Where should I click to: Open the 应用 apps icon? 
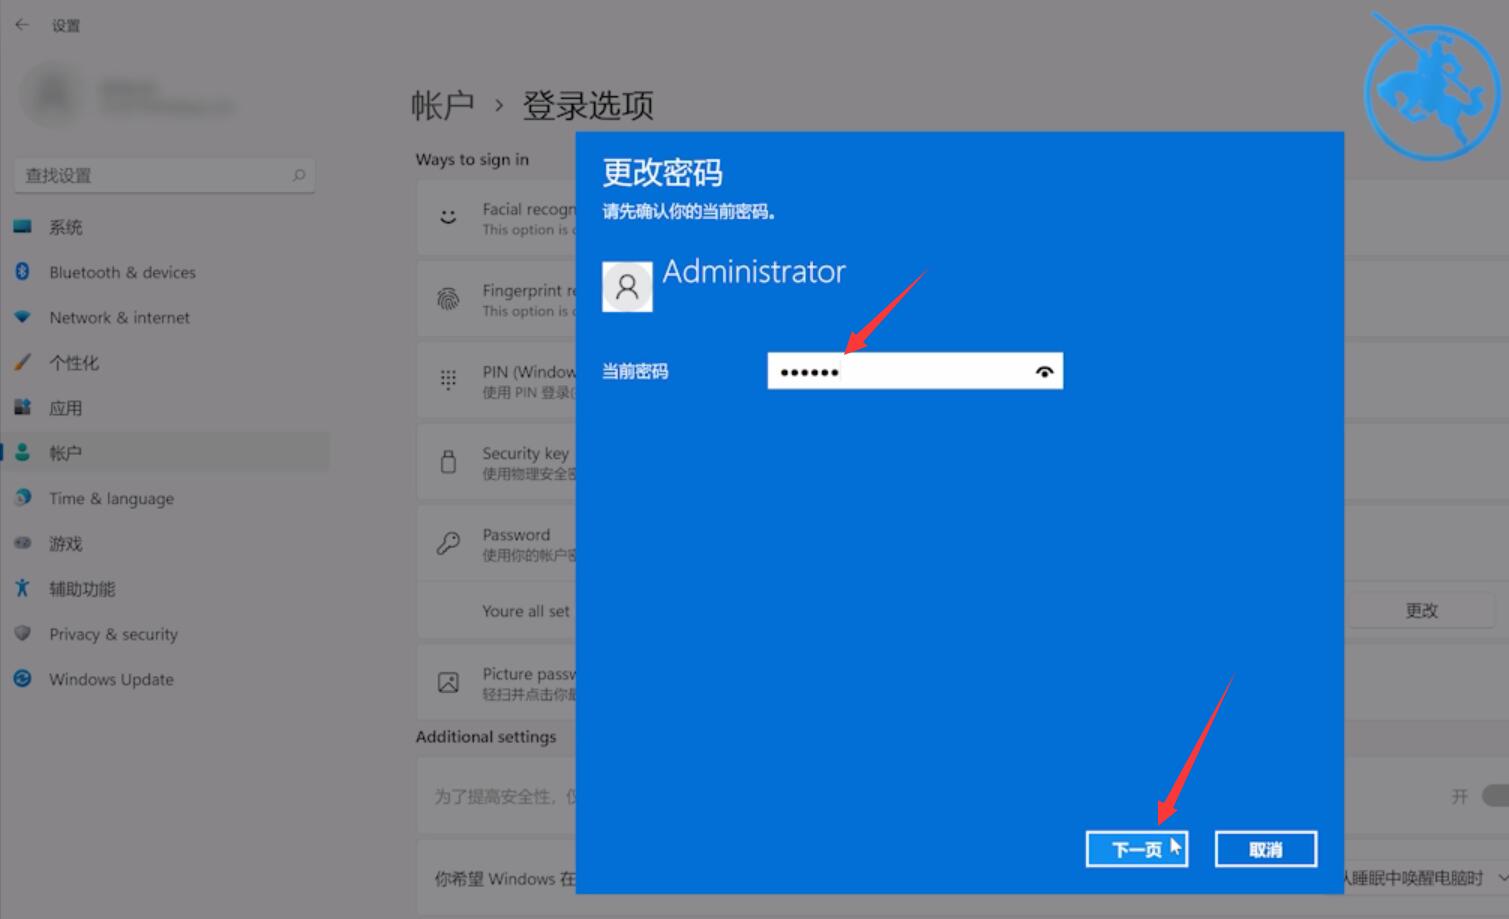[22, 407]
